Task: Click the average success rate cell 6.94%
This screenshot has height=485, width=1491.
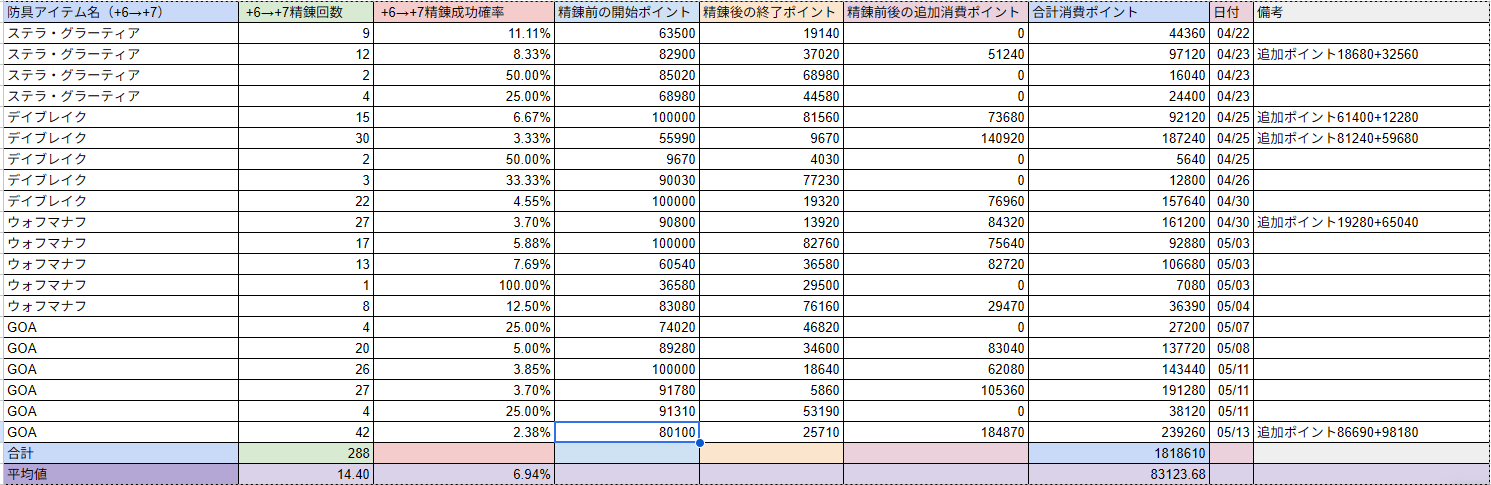Action: point(465,474)
